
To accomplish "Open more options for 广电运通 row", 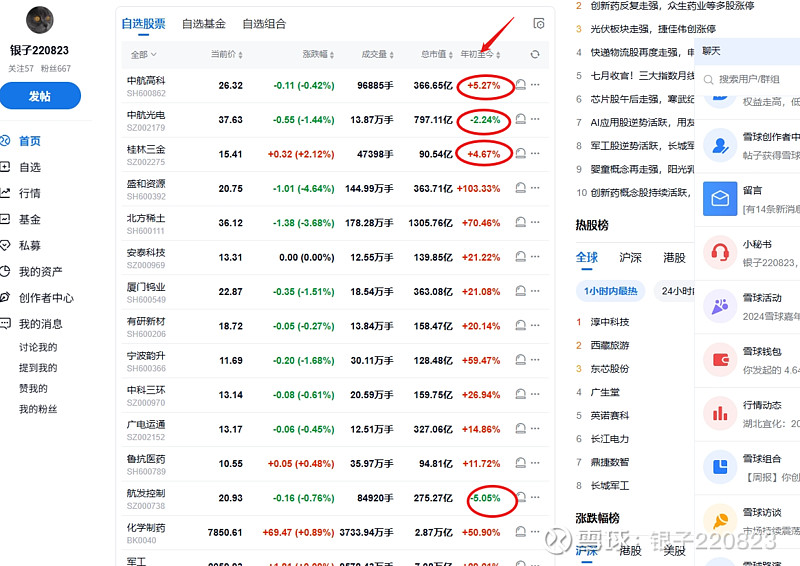I will pos(535,428).
